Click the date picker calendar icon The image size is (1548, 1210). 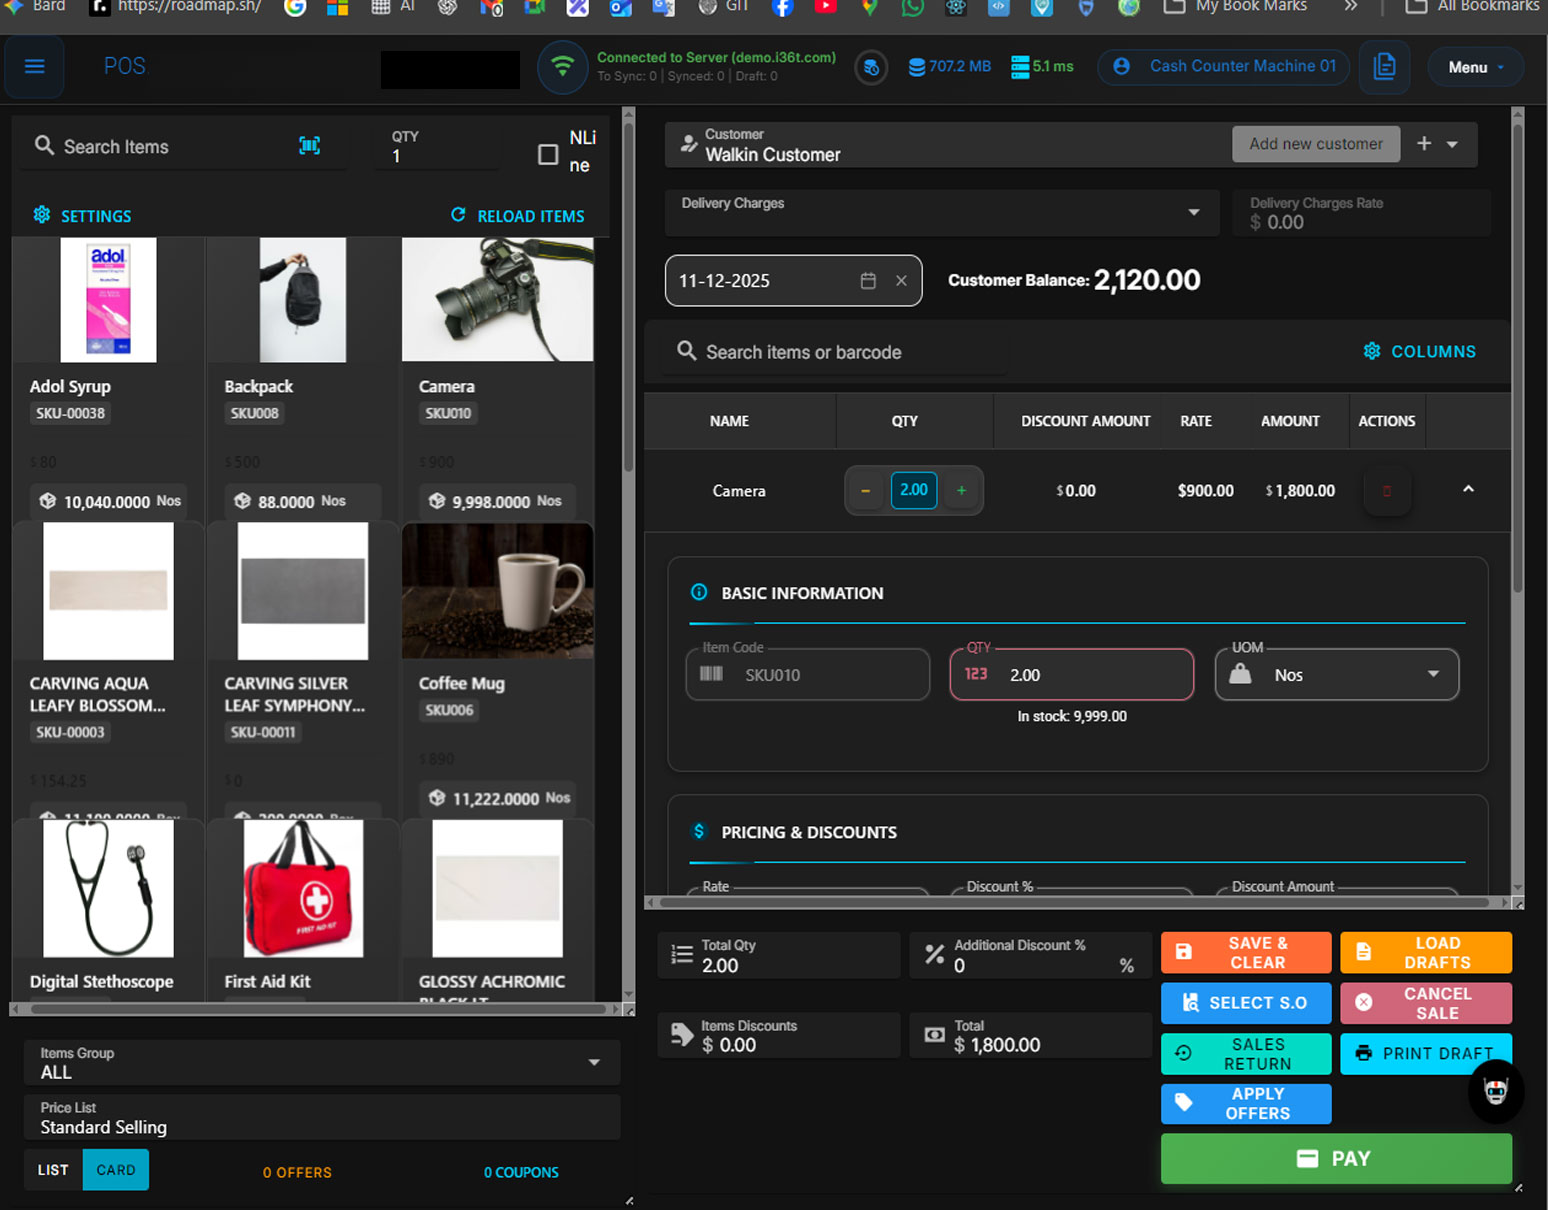pos(868,281)
